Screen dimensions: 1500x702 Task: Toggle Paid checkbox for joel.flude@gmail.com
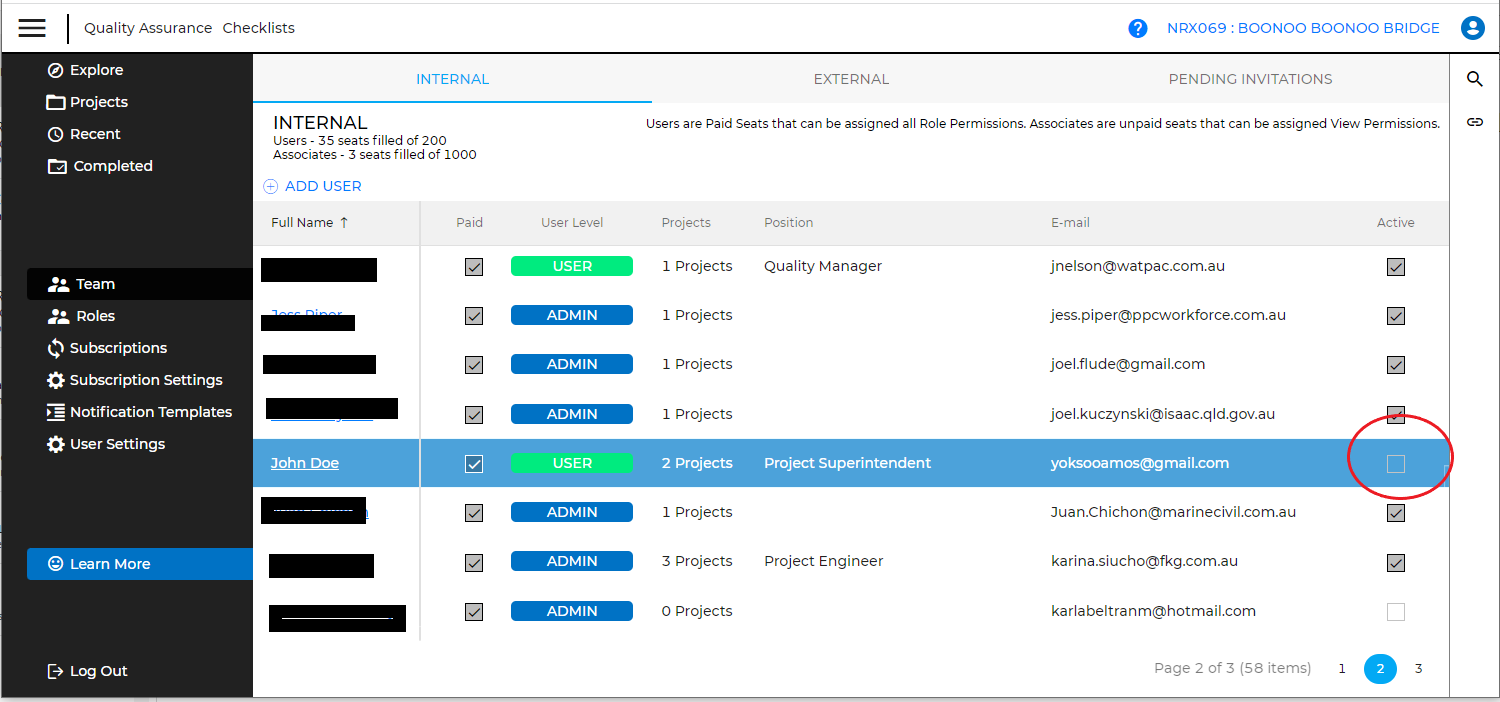474,365
